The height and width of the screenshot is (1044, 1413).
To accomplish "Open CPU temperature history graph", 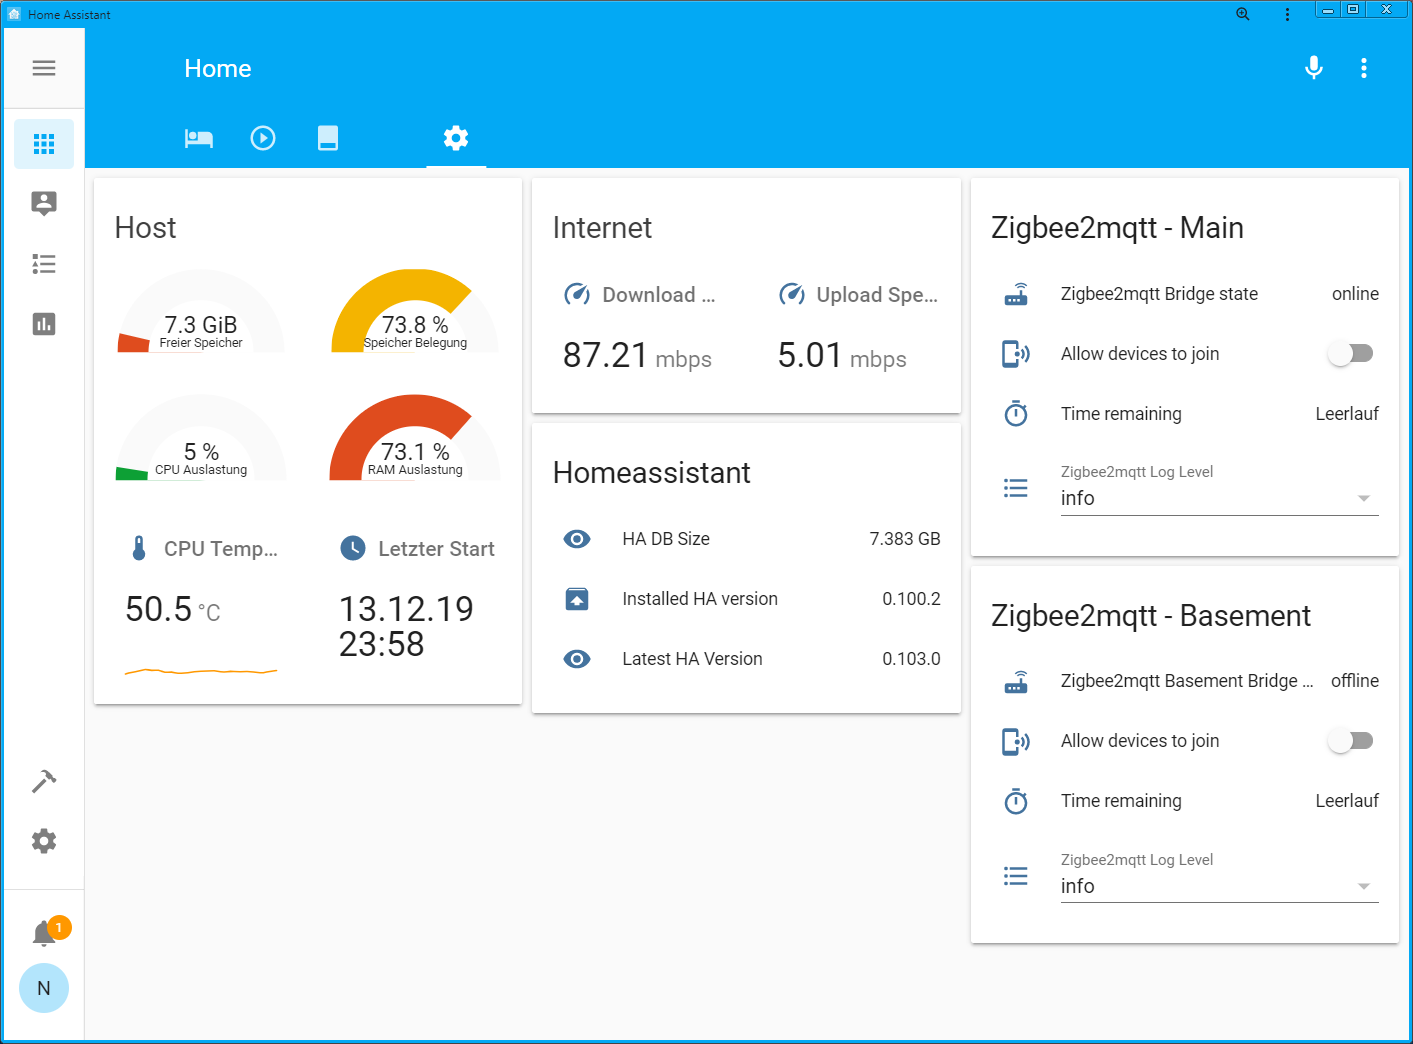I will click(201, 671).
